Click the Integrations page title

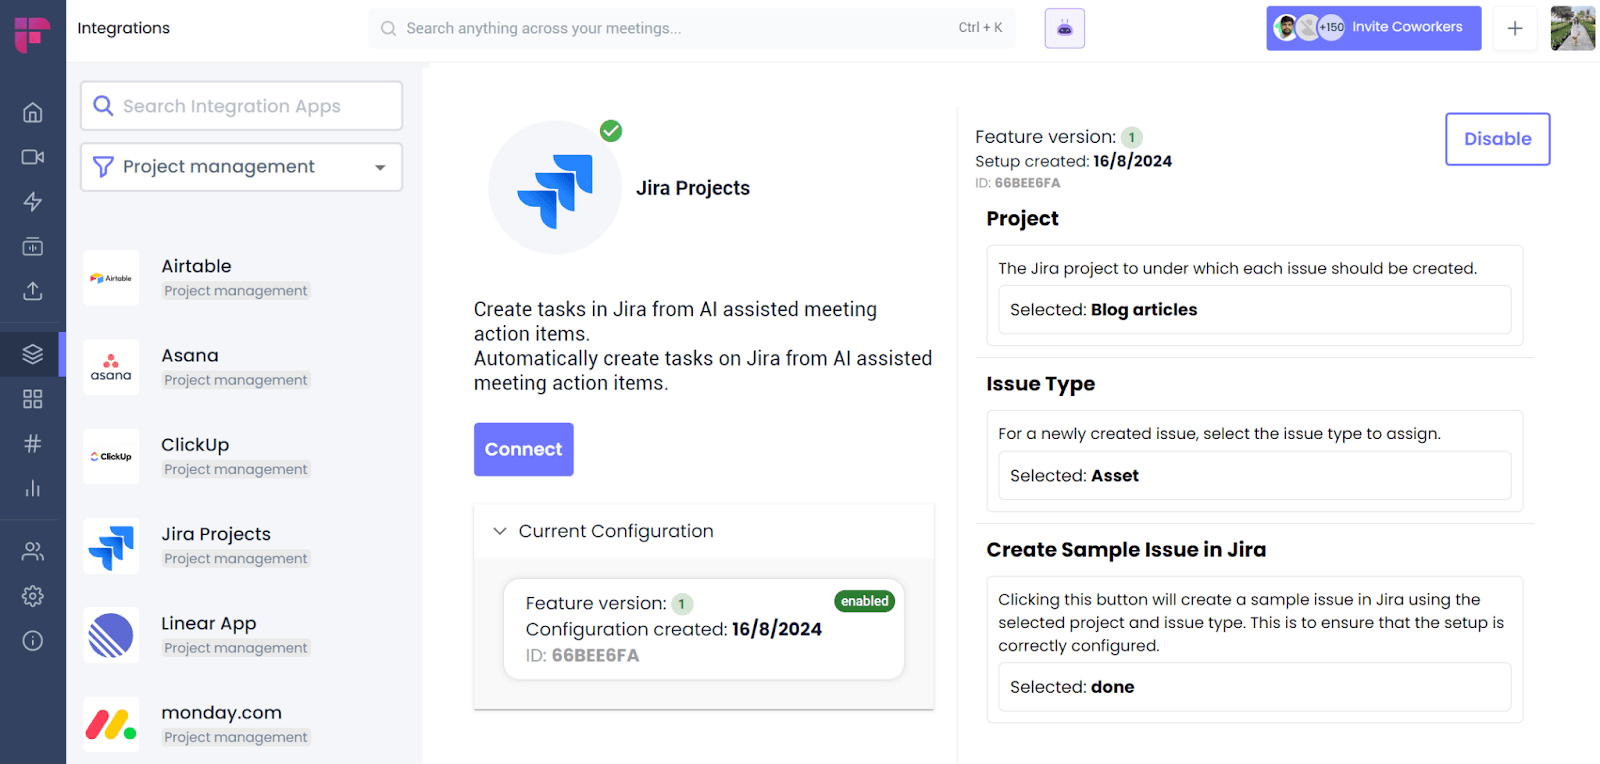tap(124, 28)
